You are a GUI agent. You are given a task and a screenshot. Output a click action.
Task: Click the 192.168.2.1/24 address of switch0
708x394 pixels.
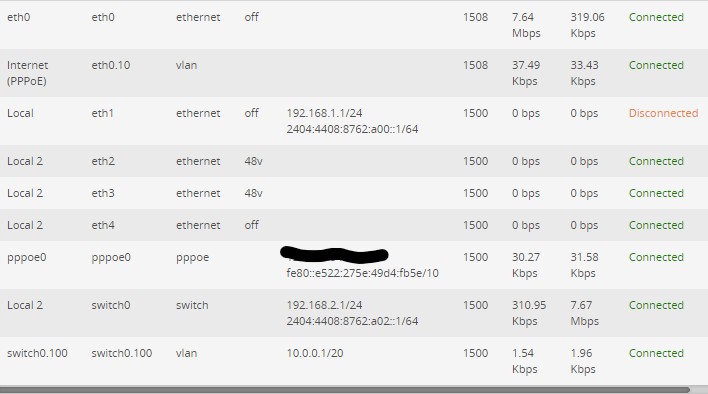click(x=324, y=305)
